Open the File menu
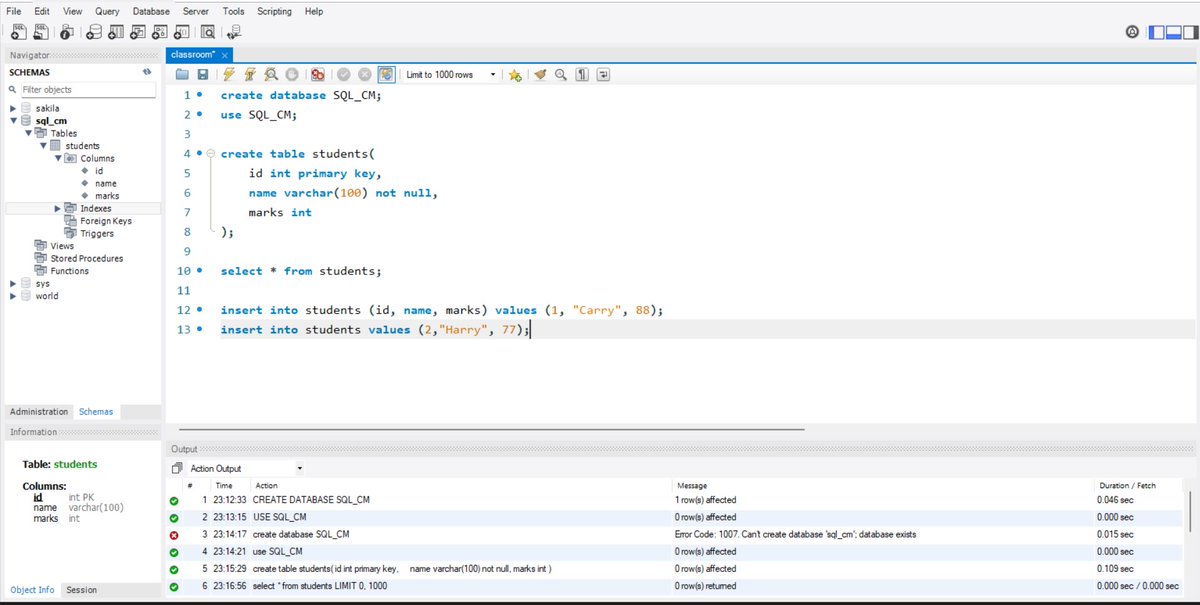Viewport: 1200px width, 605px height. click(x=14, y=11)
